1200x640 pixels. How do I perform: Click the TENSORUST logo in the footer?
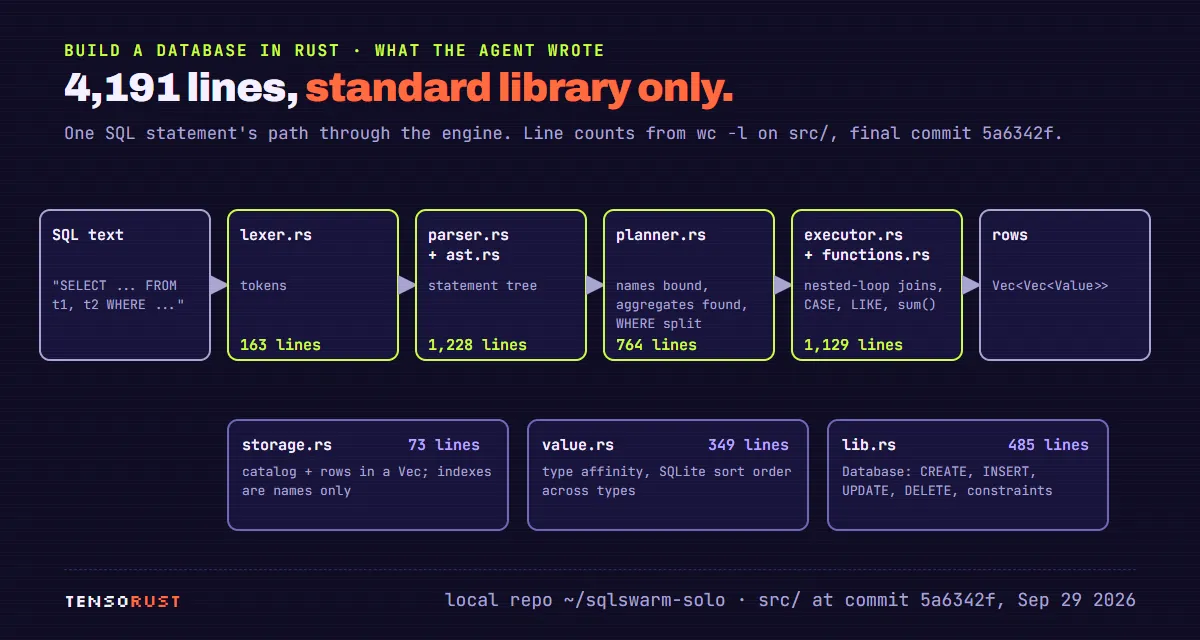[x=122, y=601]
